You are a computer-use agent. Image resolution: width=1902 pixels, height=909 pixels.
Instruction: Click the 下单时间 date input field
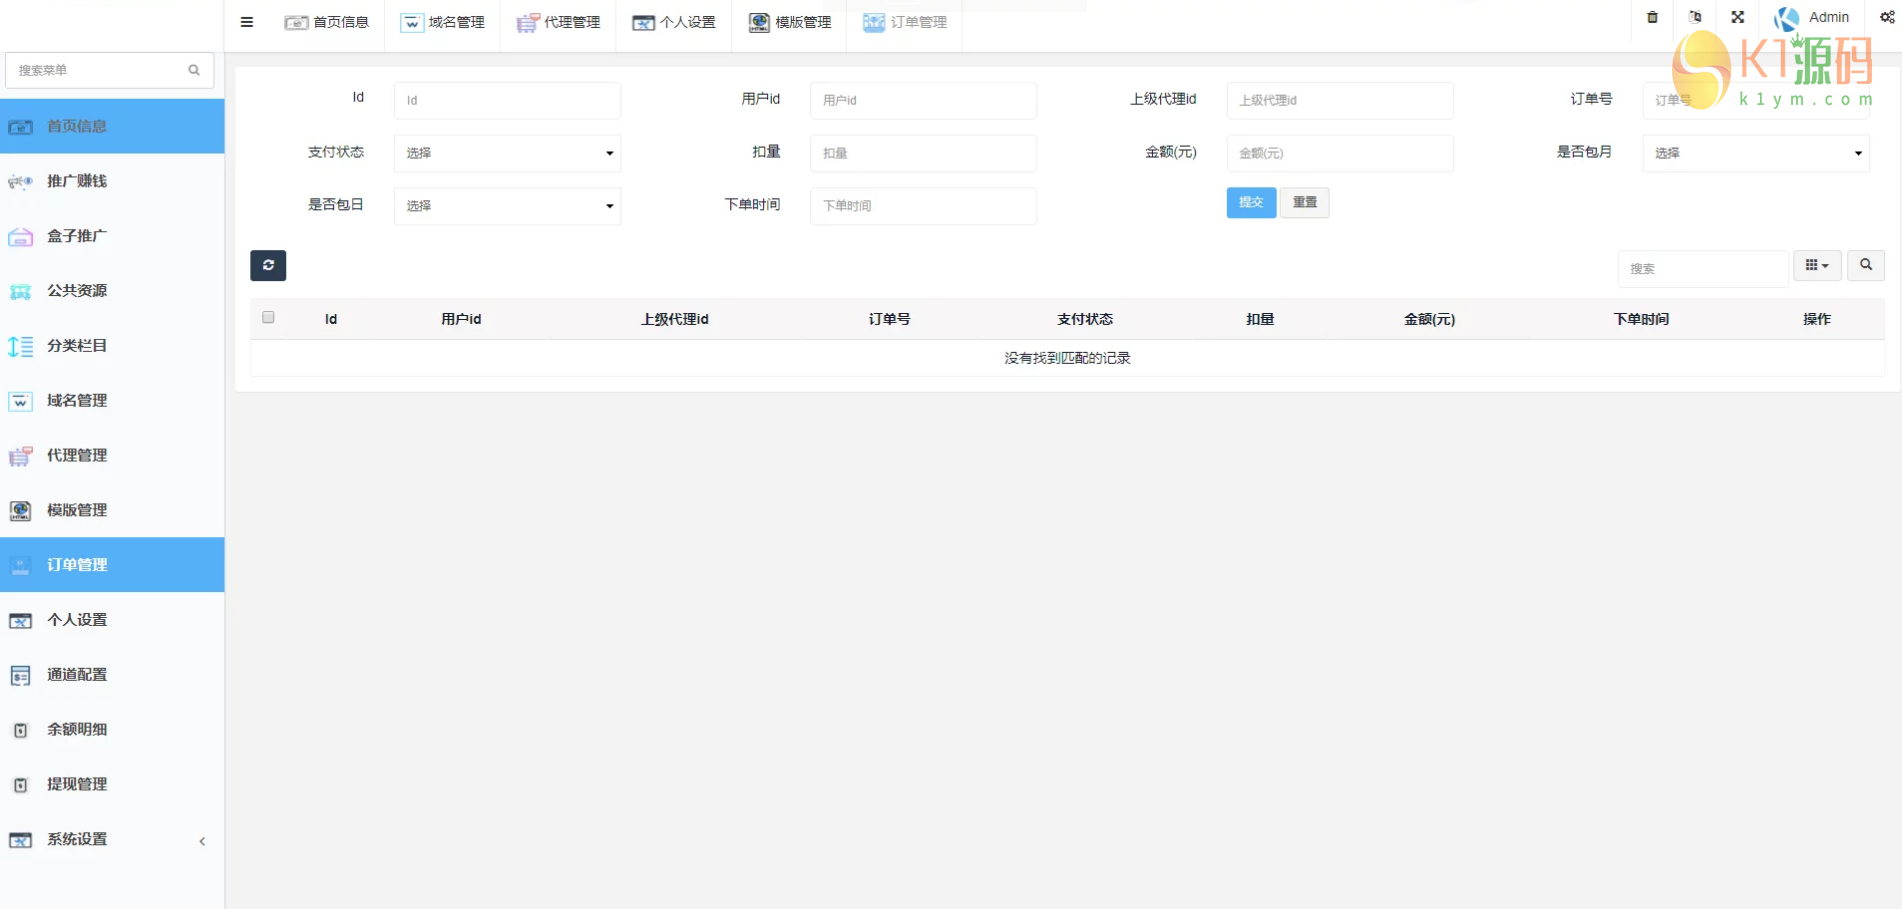[x=923, y=206]
